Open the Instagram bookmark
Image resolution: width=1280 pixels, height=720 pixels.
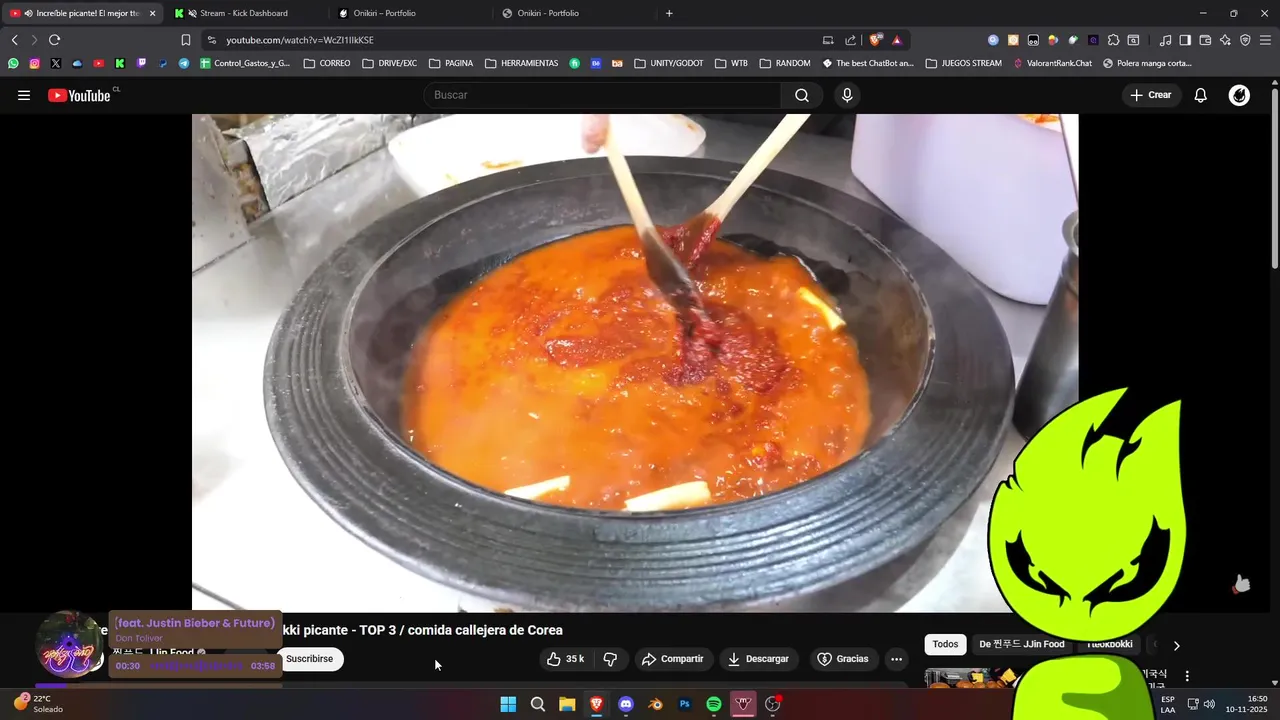click(x=34, y=63)
